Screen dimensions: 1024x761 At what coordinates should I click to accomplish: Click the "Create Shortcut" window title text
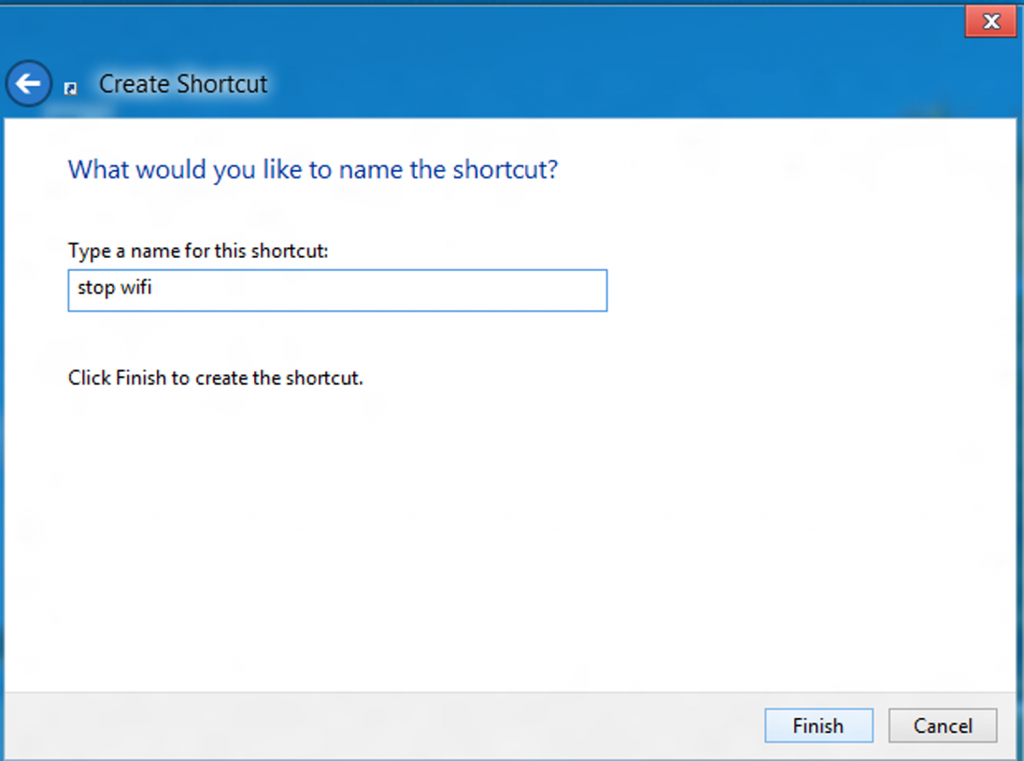(183, 84)
